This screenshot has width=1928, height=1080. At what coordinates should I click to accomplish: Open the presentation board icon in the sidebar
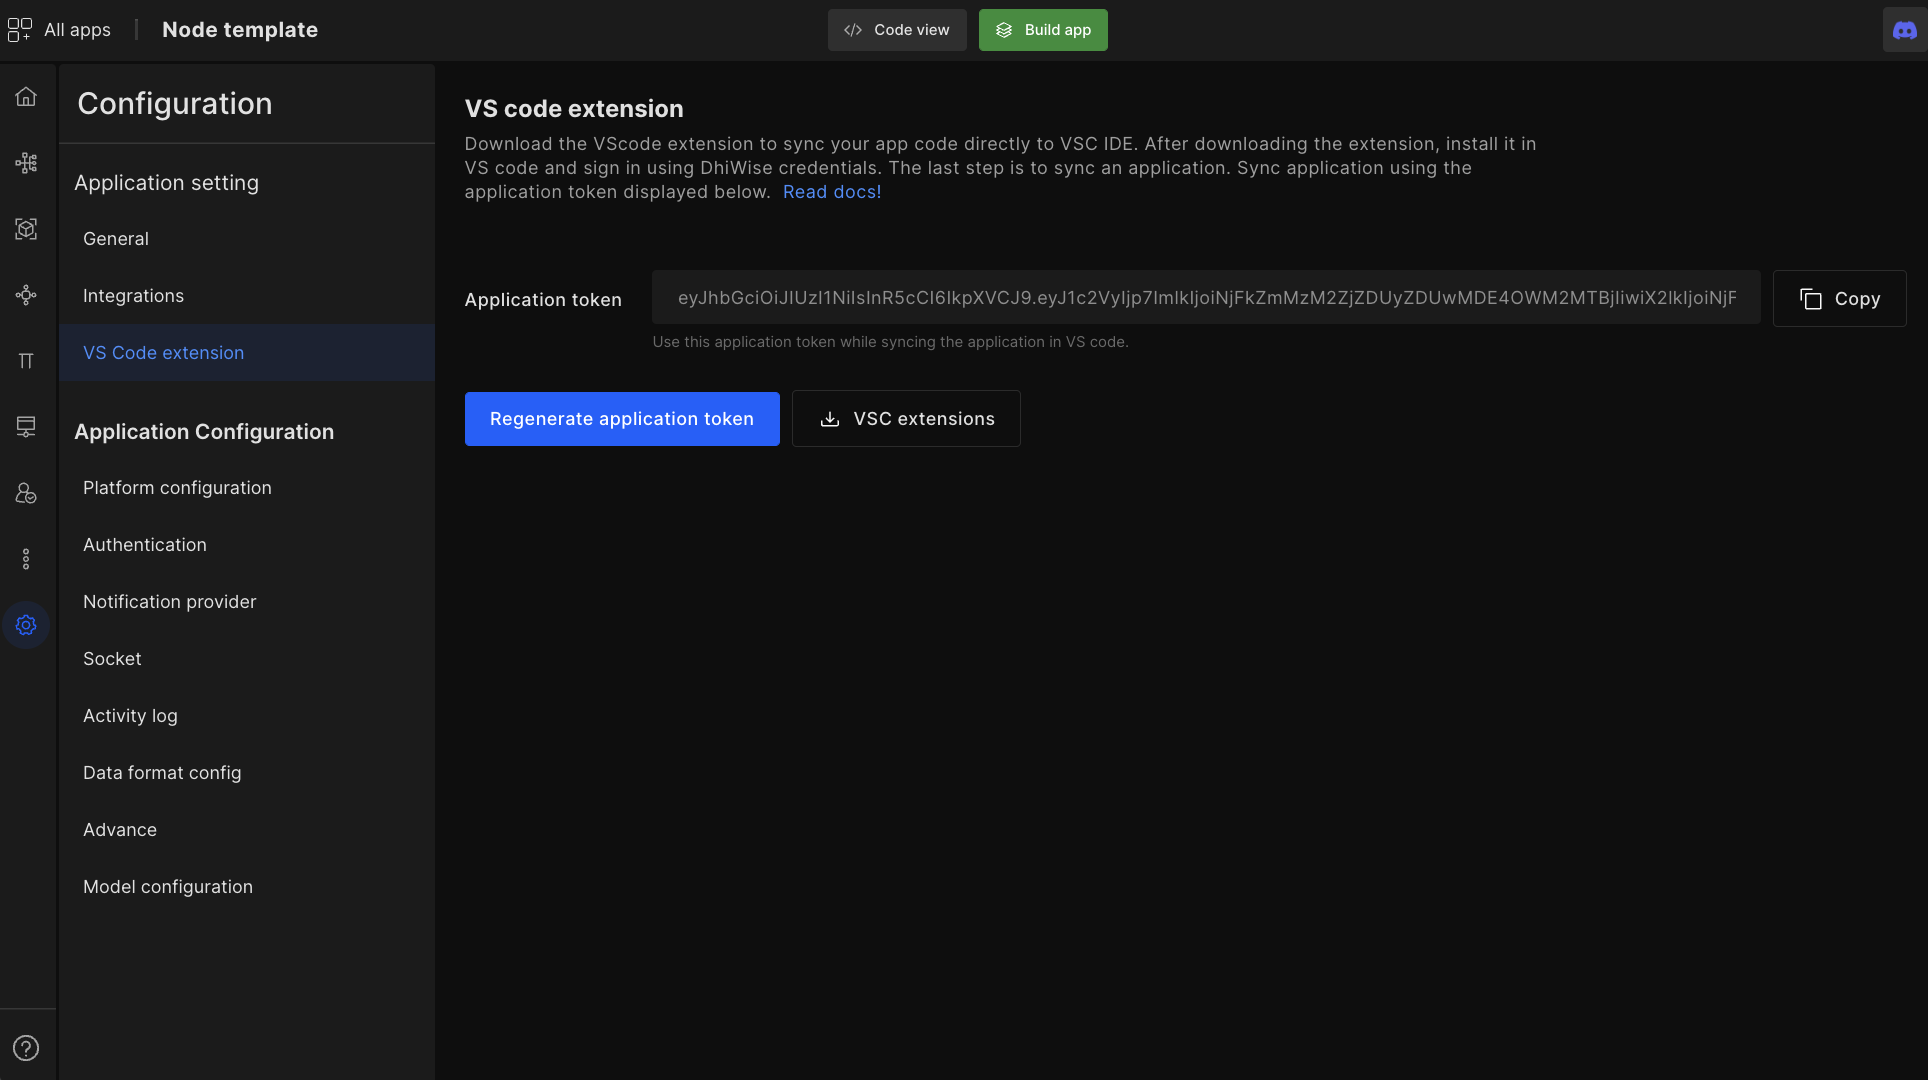pos(26,427)
